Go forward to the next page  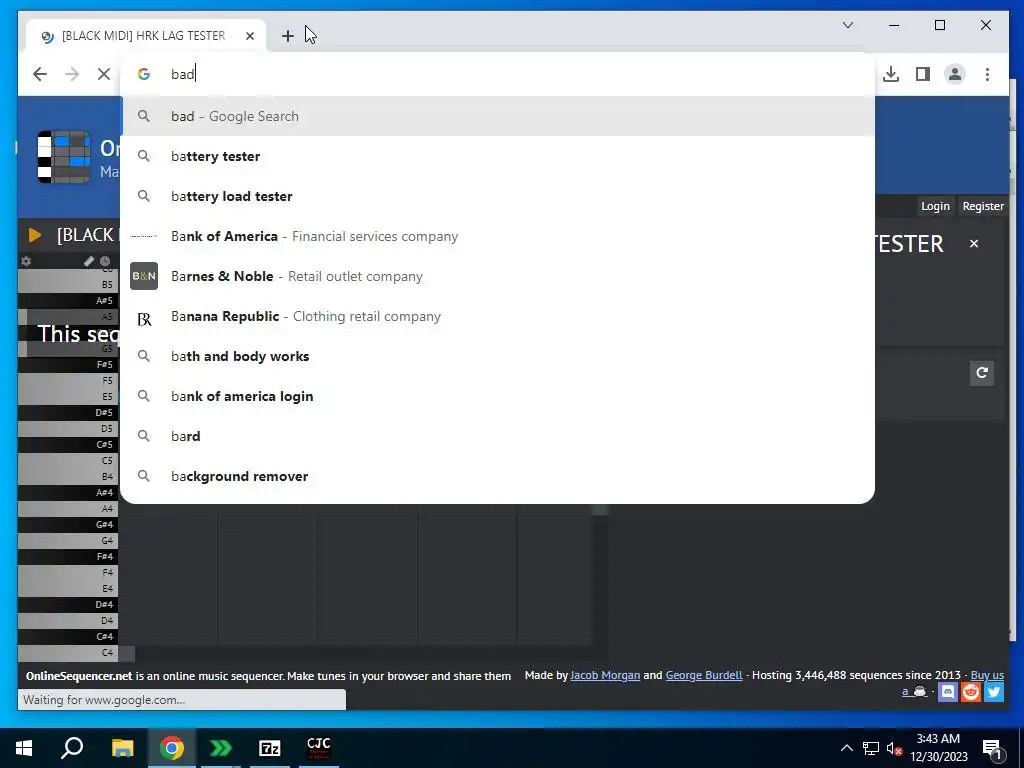pos(72,74)
